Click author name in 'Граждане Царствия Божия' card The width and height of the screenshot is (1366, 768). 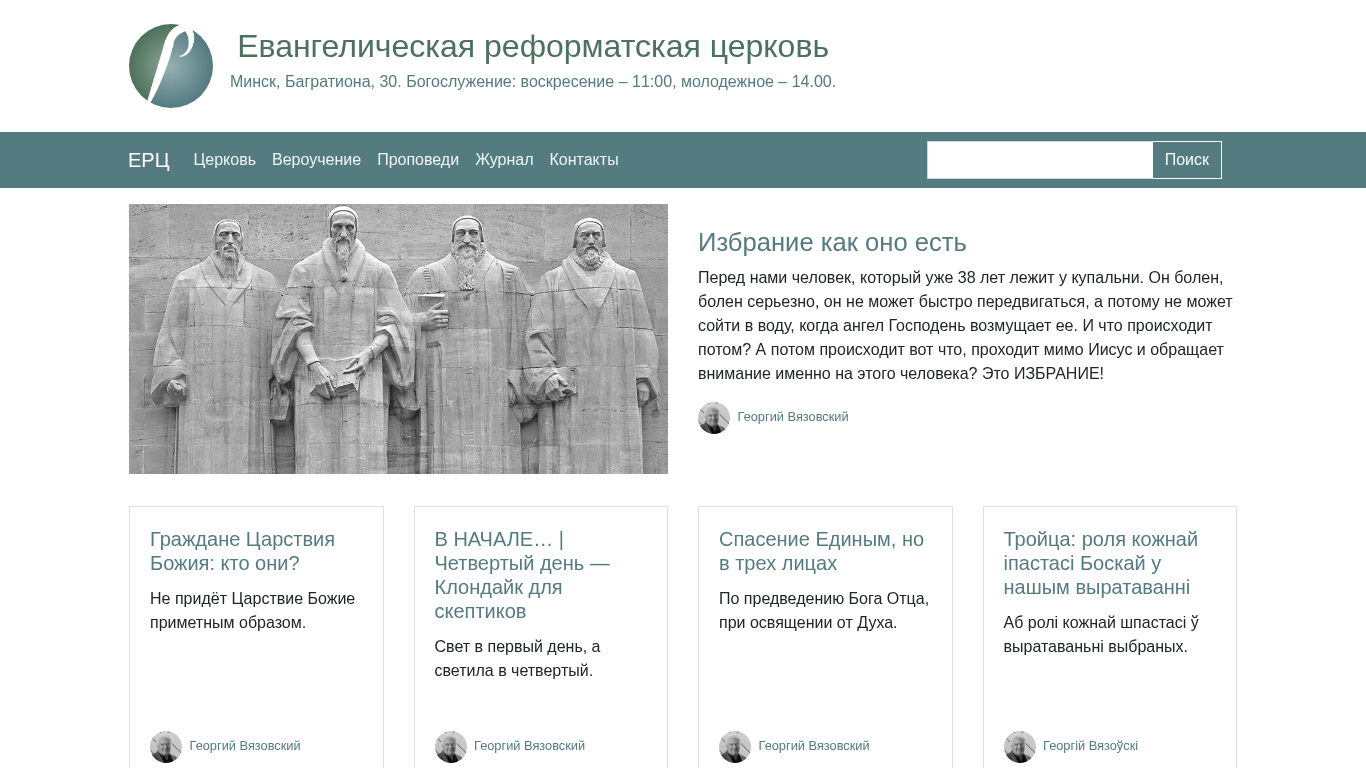(245, 746)
